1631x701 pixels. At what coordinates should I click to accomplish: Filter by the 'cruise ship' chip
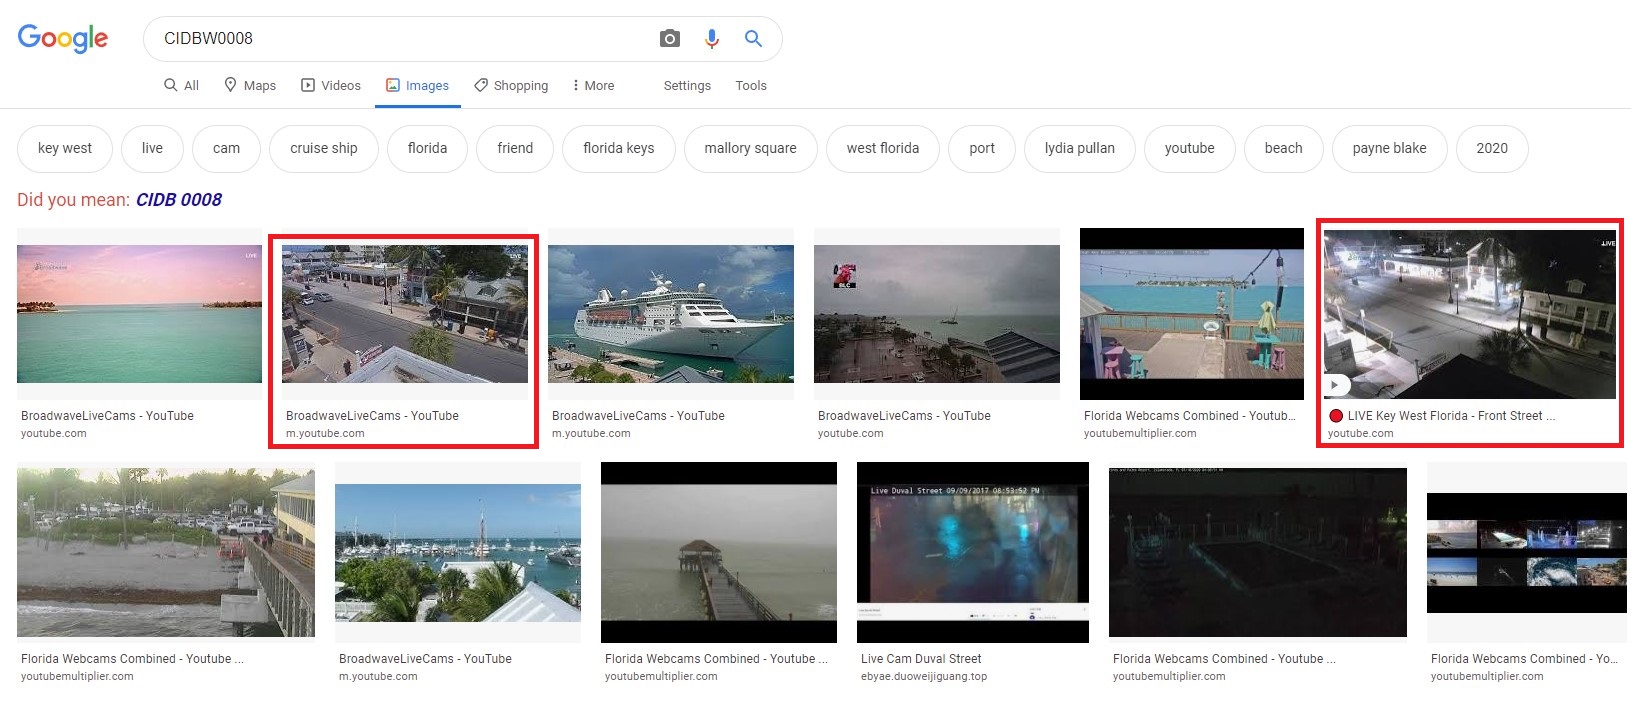point(324,148)
